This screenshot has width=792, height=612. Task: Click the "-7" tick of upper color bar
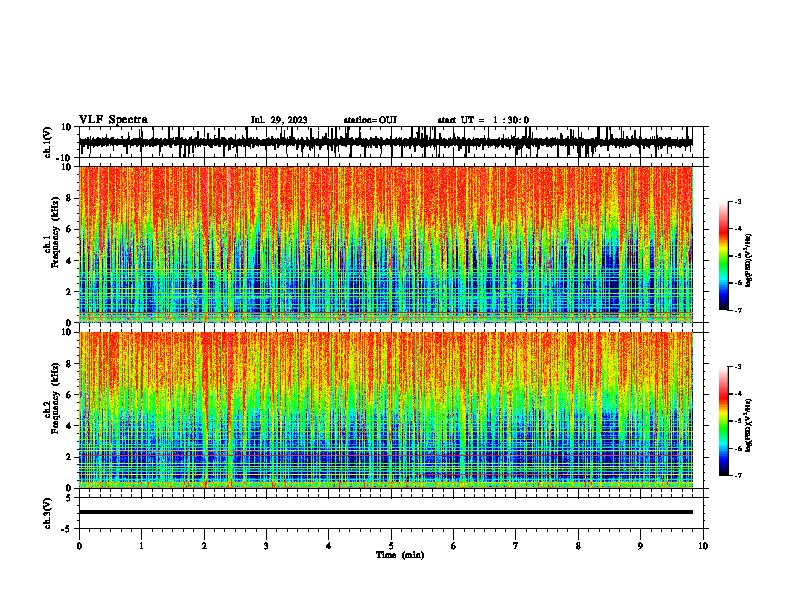737,311
